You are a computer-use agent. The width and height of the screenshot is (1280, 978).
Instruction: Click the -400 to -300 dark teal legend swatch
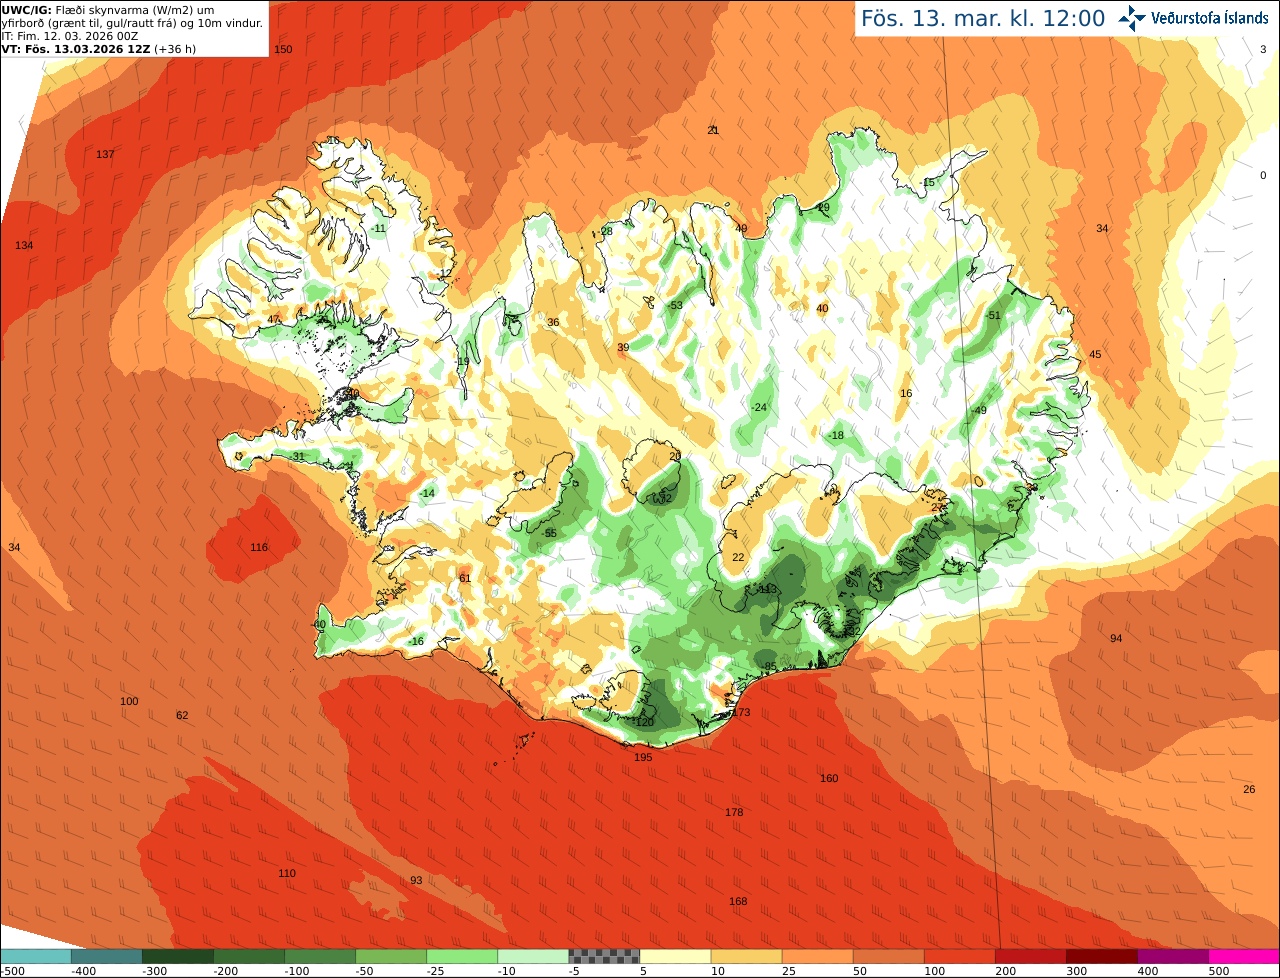pos(106,955)
